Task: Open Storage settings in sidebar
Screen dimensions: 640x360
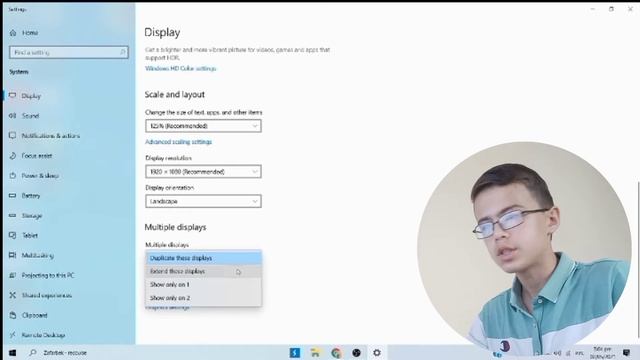Action: click(x=31, y=216)
